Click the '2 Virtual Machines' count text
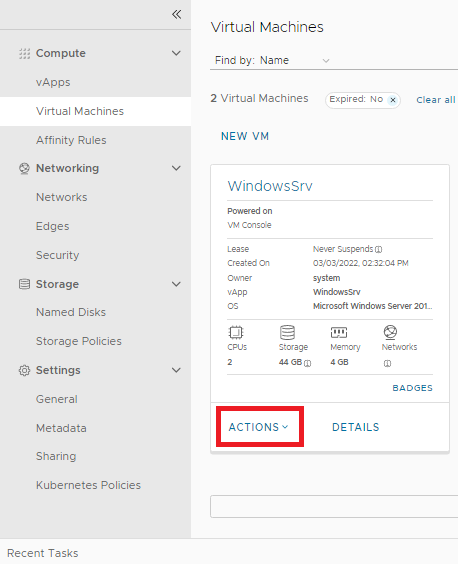 pyautogui.click(x=259, y=98)
